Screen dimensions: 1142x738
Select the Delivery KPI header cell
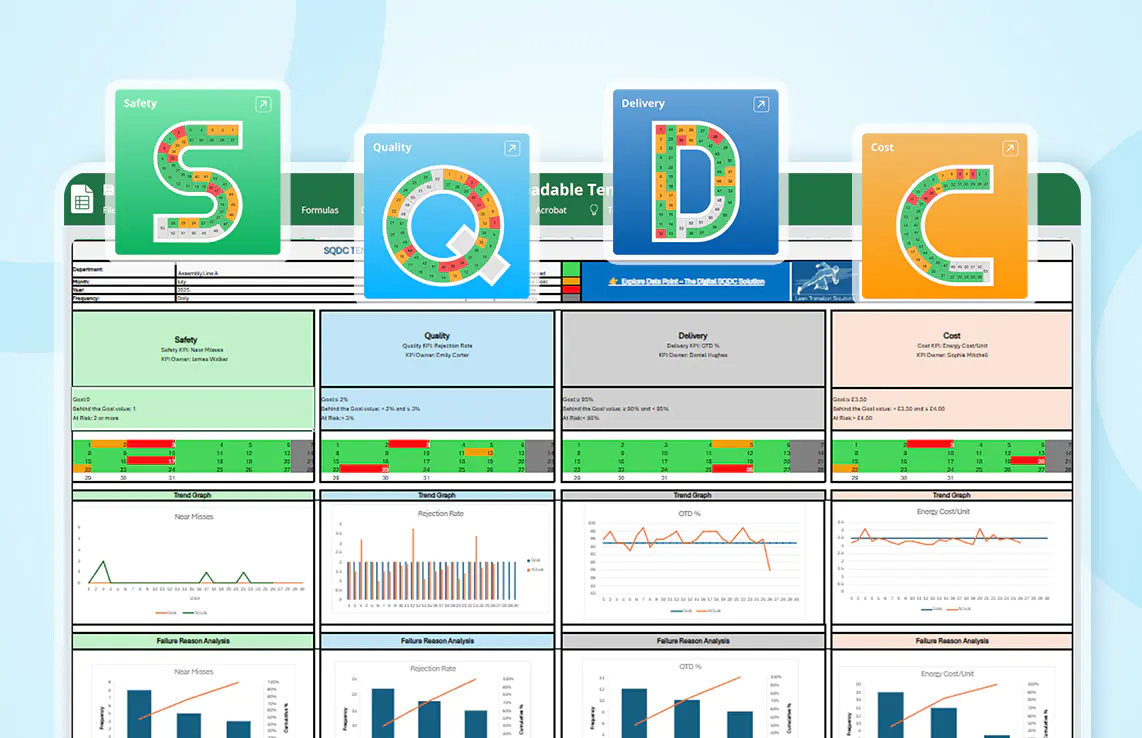pos(693,349)
